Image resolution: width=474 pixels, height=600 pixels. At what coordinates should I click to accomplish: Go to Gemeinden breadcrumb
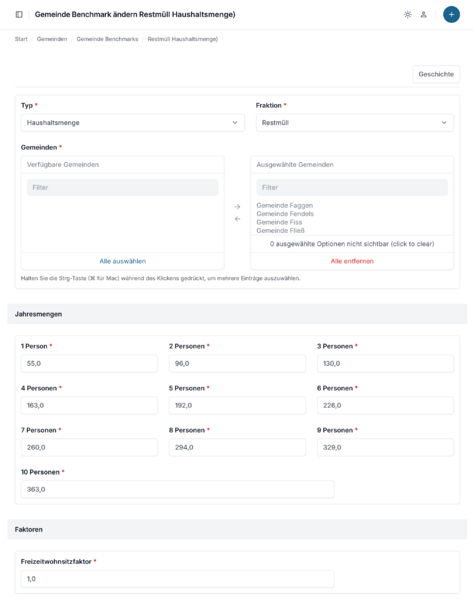click(52, 39)
